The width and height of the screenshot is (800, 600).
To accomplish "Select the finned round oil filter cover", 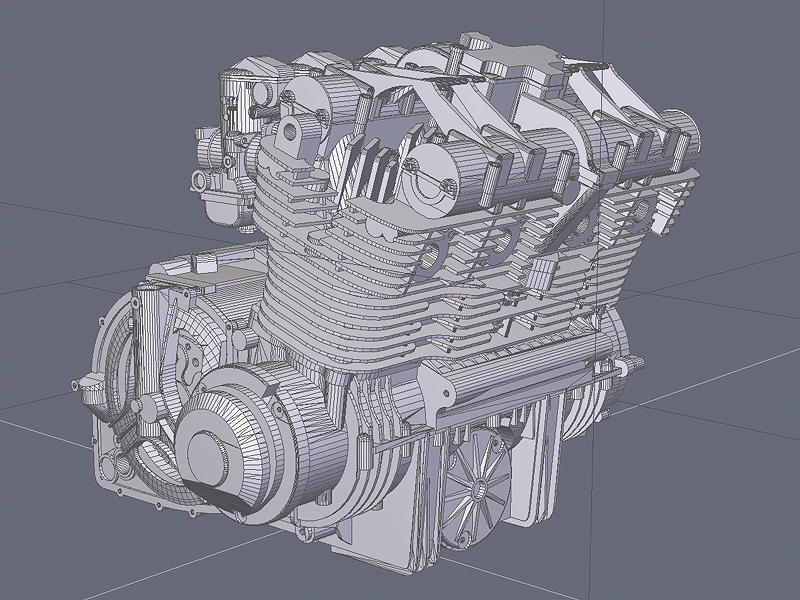I will [477, 490].
